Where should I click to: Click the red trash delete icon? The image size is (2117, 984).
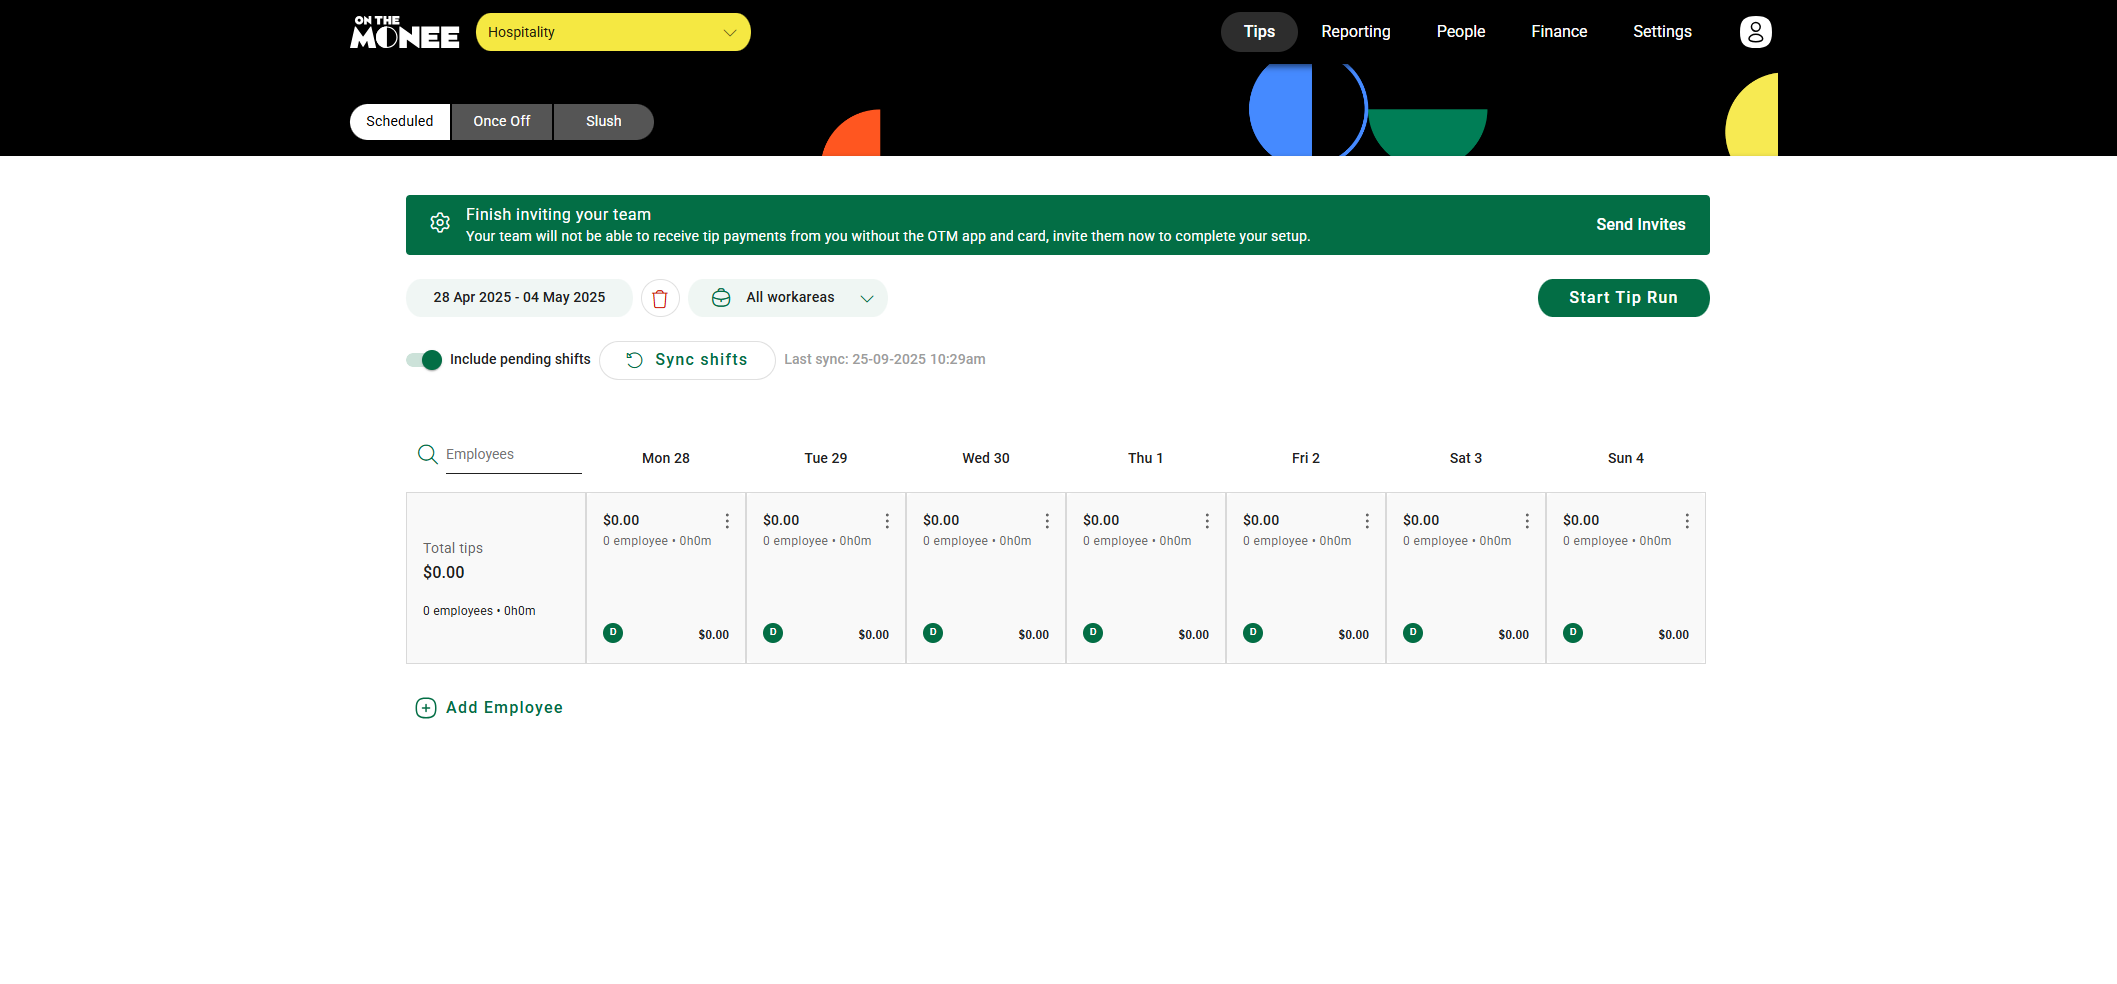660,298
